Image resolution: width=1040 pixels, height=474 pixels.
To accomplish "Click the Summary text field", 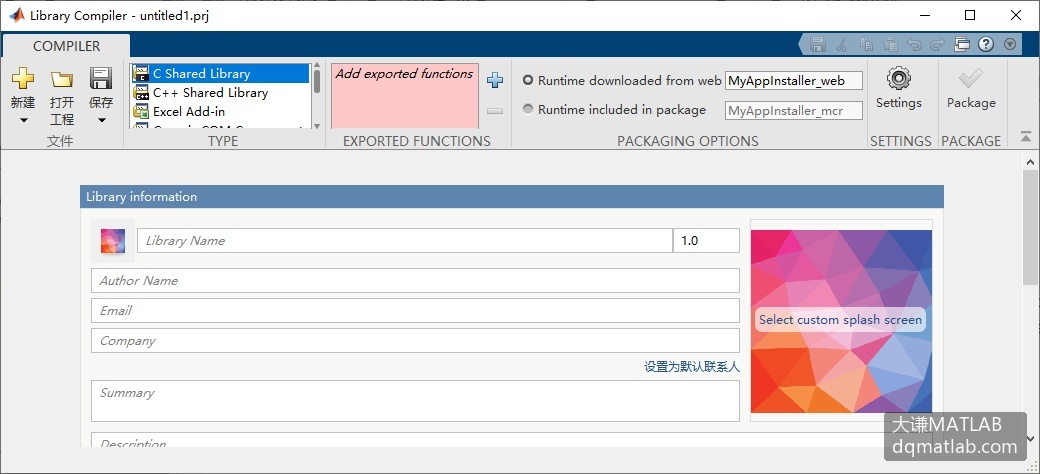I will [415, 401].
